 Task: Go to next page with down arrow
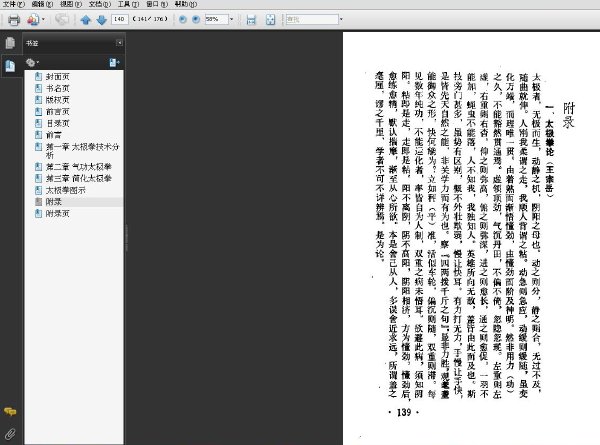101,20
